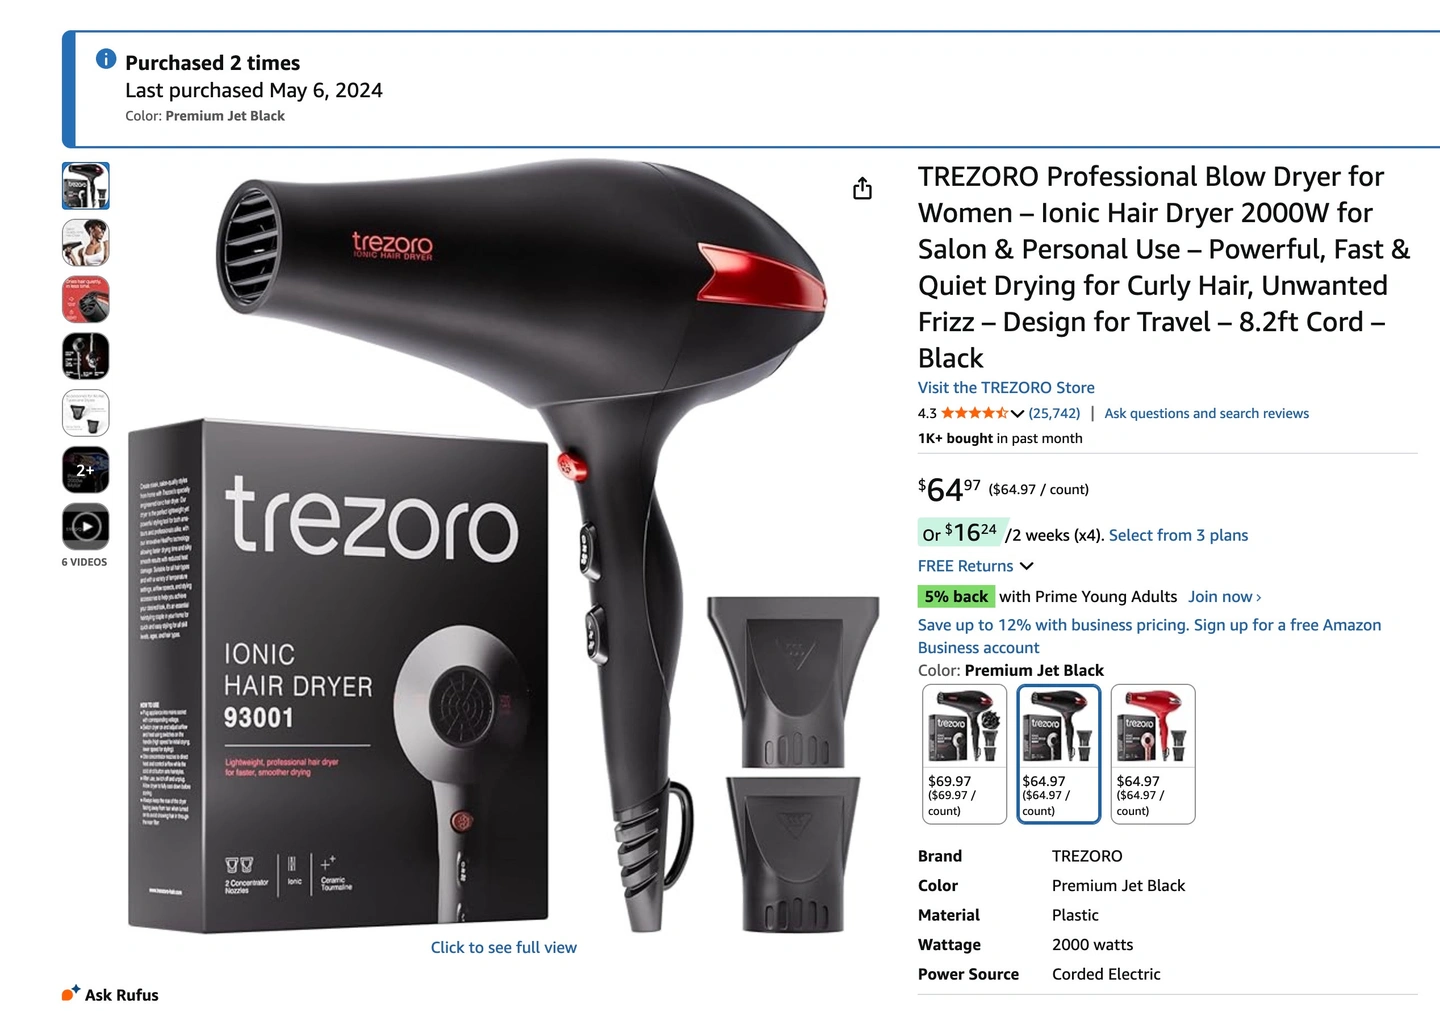1440x1011 pixels.
Task: Choose the $69.97 diffuser bundle option
Action: [964, 754]
